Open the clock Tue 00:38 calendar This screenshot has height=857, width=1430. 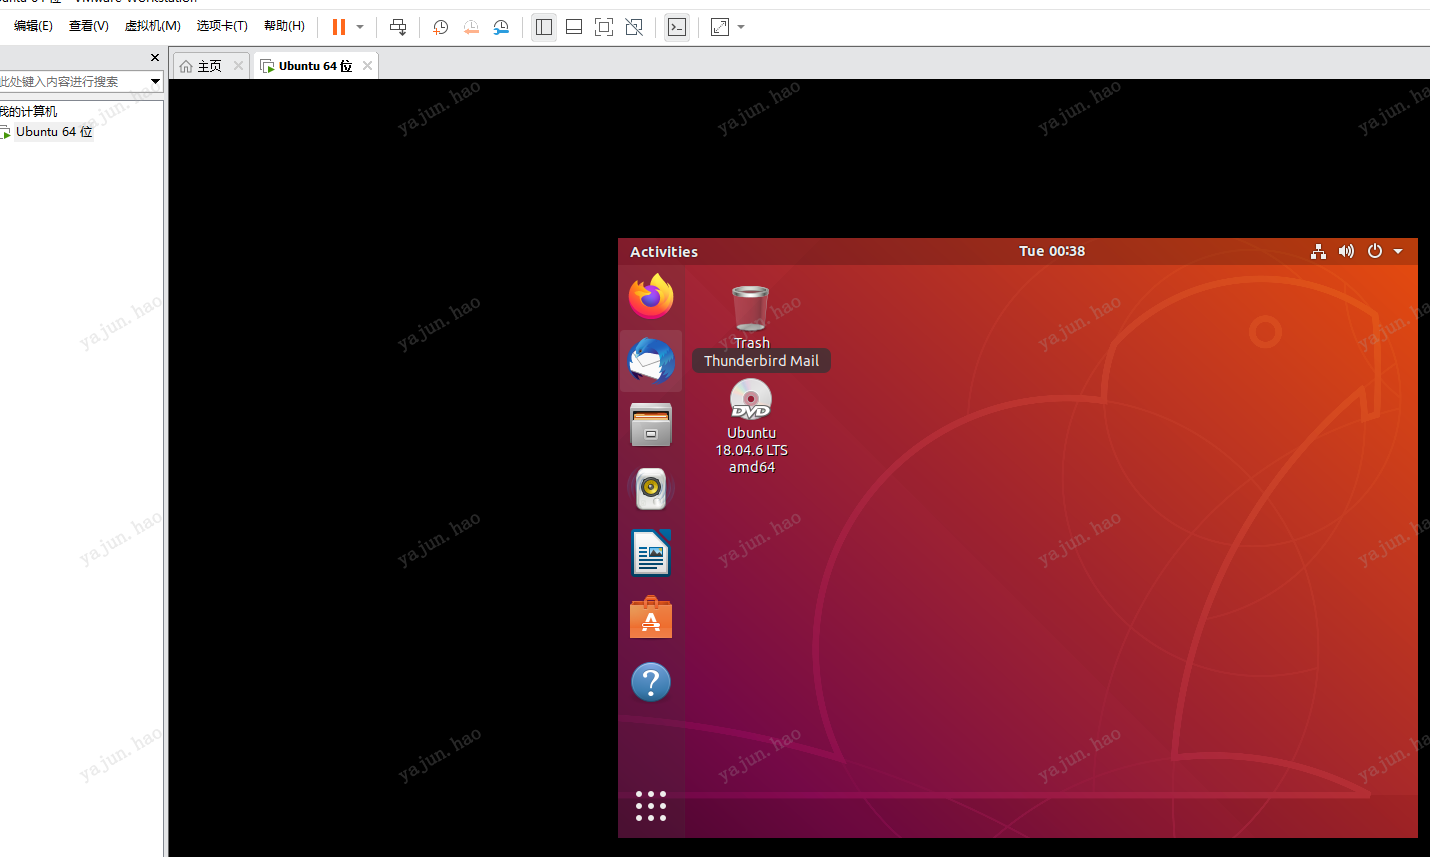(x=1052, y=251)
